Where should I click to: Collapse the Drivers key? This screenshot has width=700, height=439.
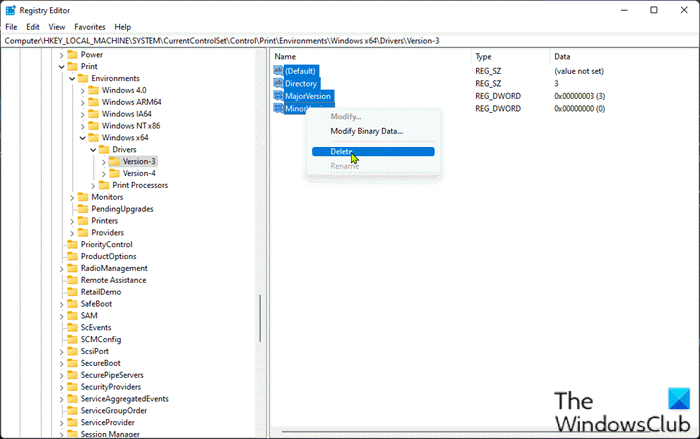coord(93,150)
